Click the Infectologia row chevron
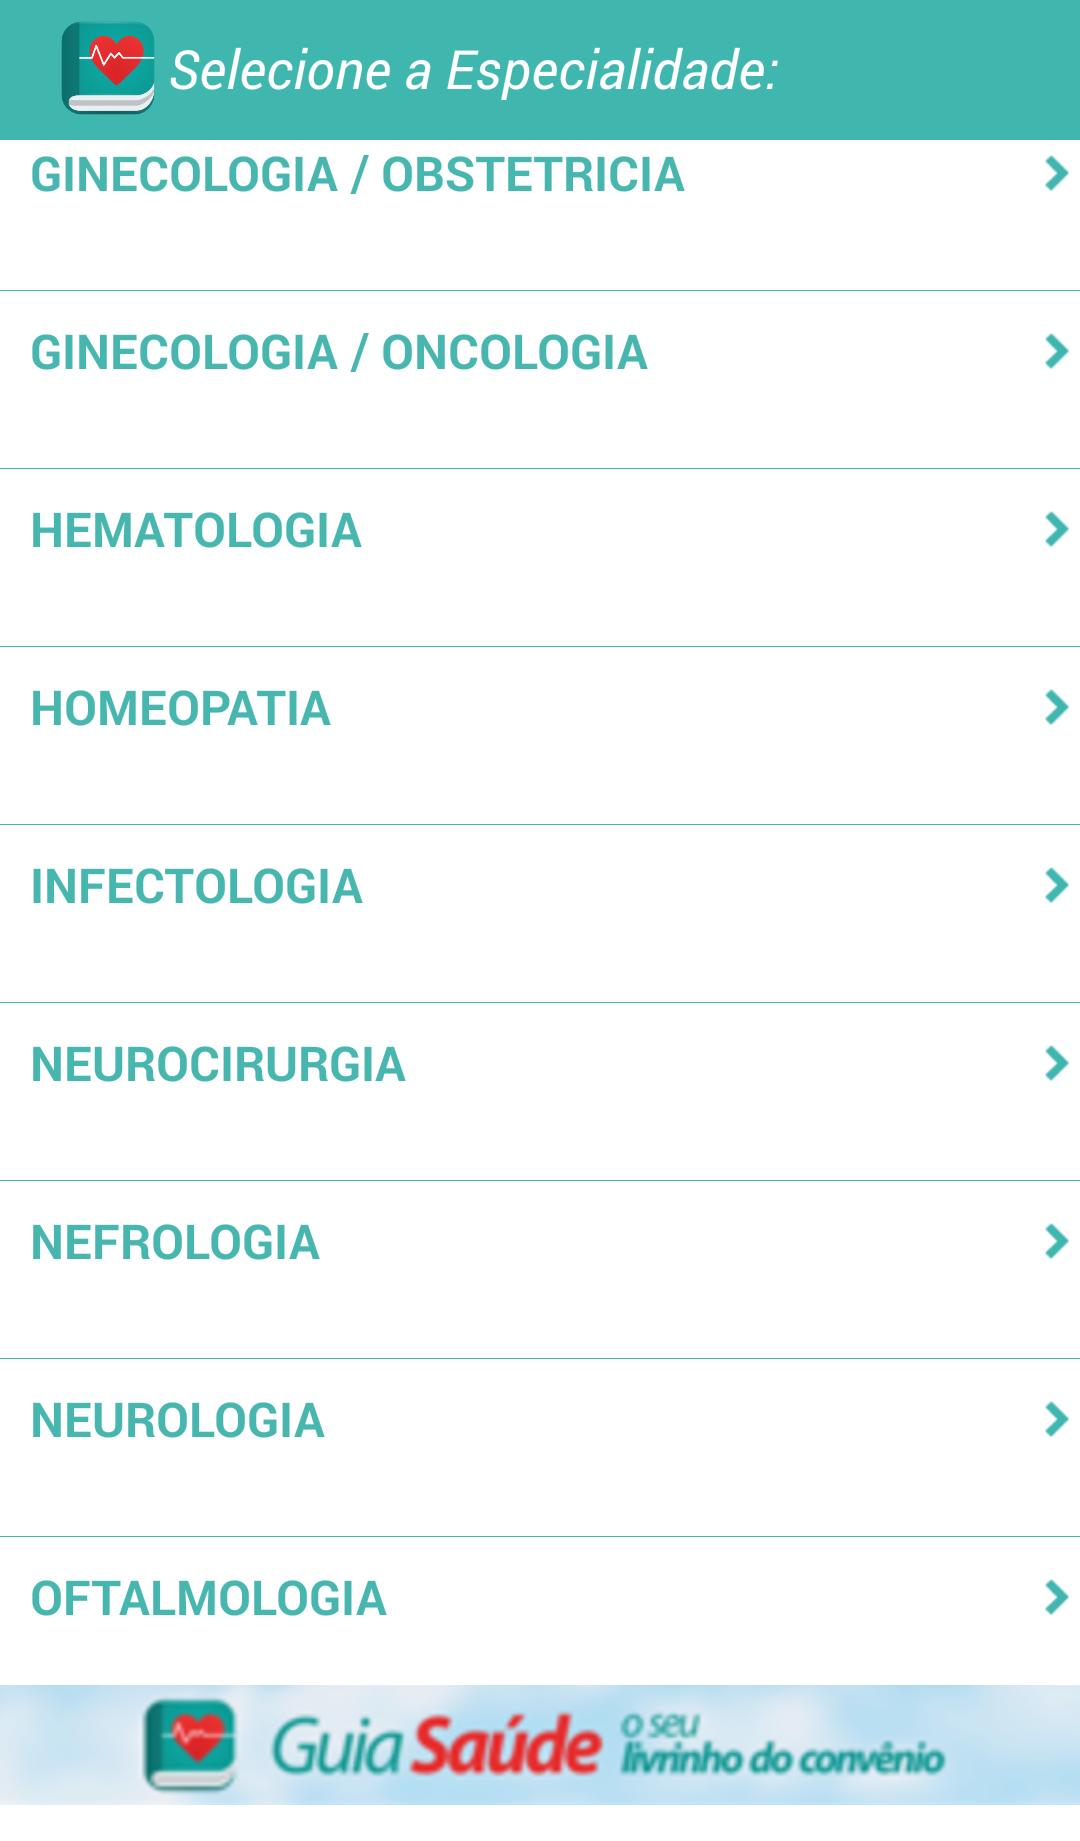Viewport: 1080px width, 1841px height. pos(1056,886)
